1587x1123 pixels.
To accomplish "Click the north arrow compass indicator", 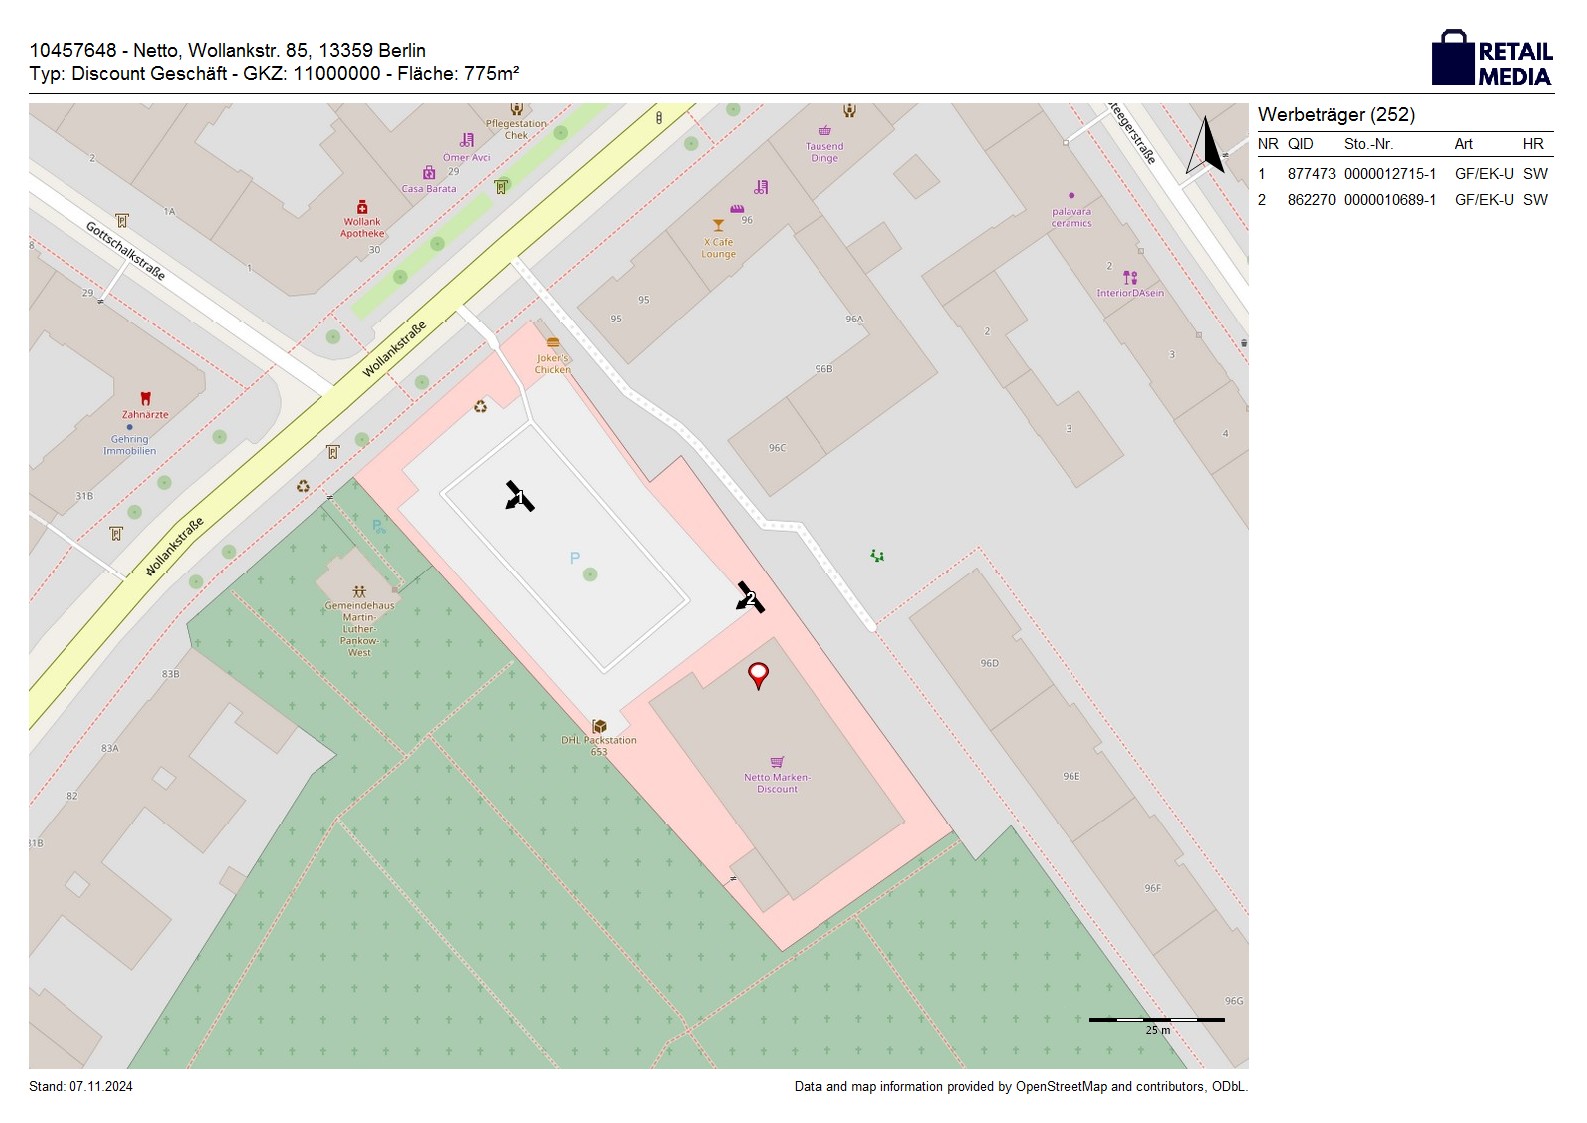I will [1206, 146].
